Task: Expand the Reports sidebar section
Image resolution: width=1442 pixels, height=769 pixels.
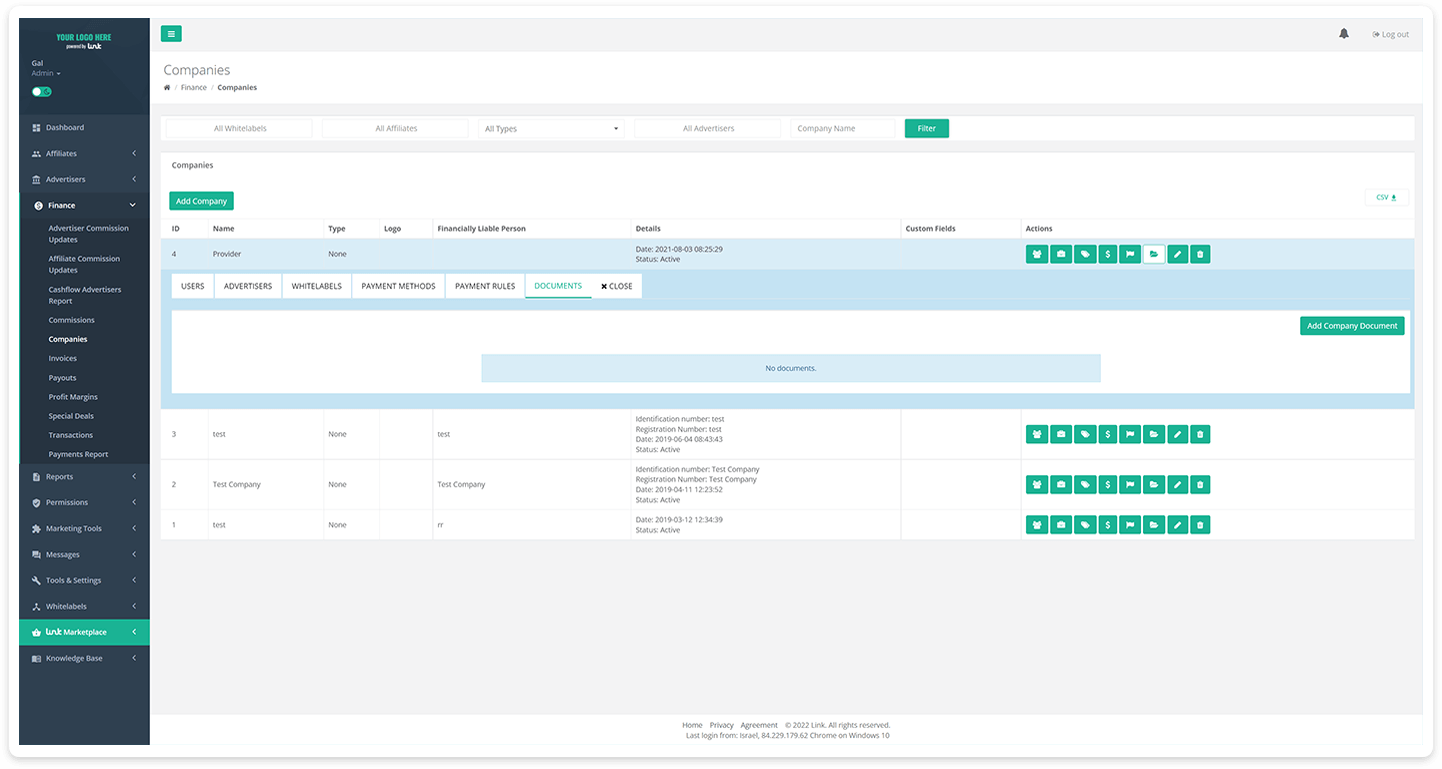Action: click(x=84, y=477)
